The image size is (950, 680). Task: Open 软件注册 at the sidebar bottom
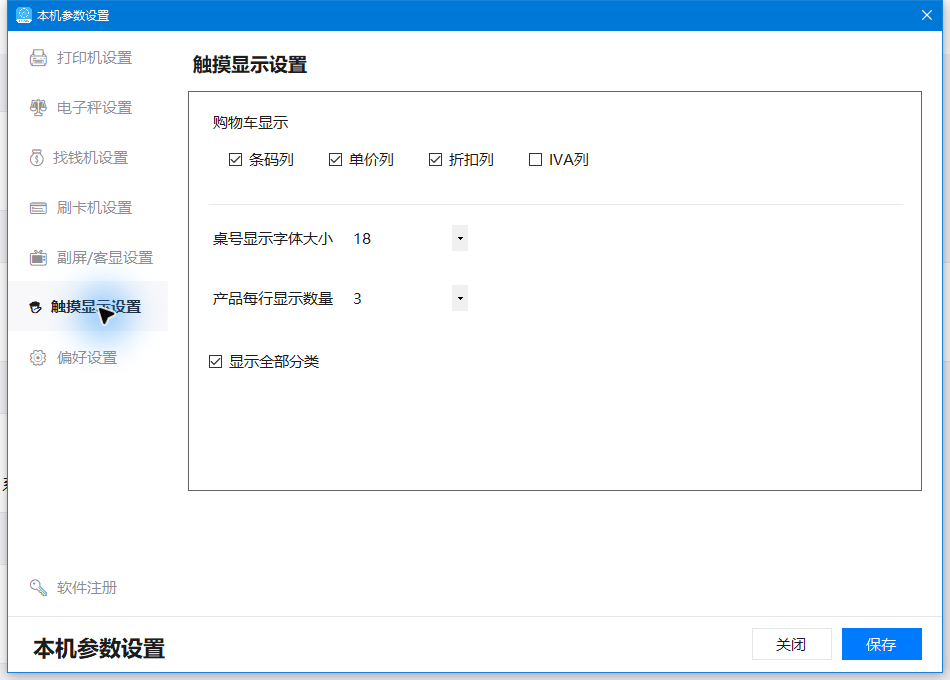[88, 587]
